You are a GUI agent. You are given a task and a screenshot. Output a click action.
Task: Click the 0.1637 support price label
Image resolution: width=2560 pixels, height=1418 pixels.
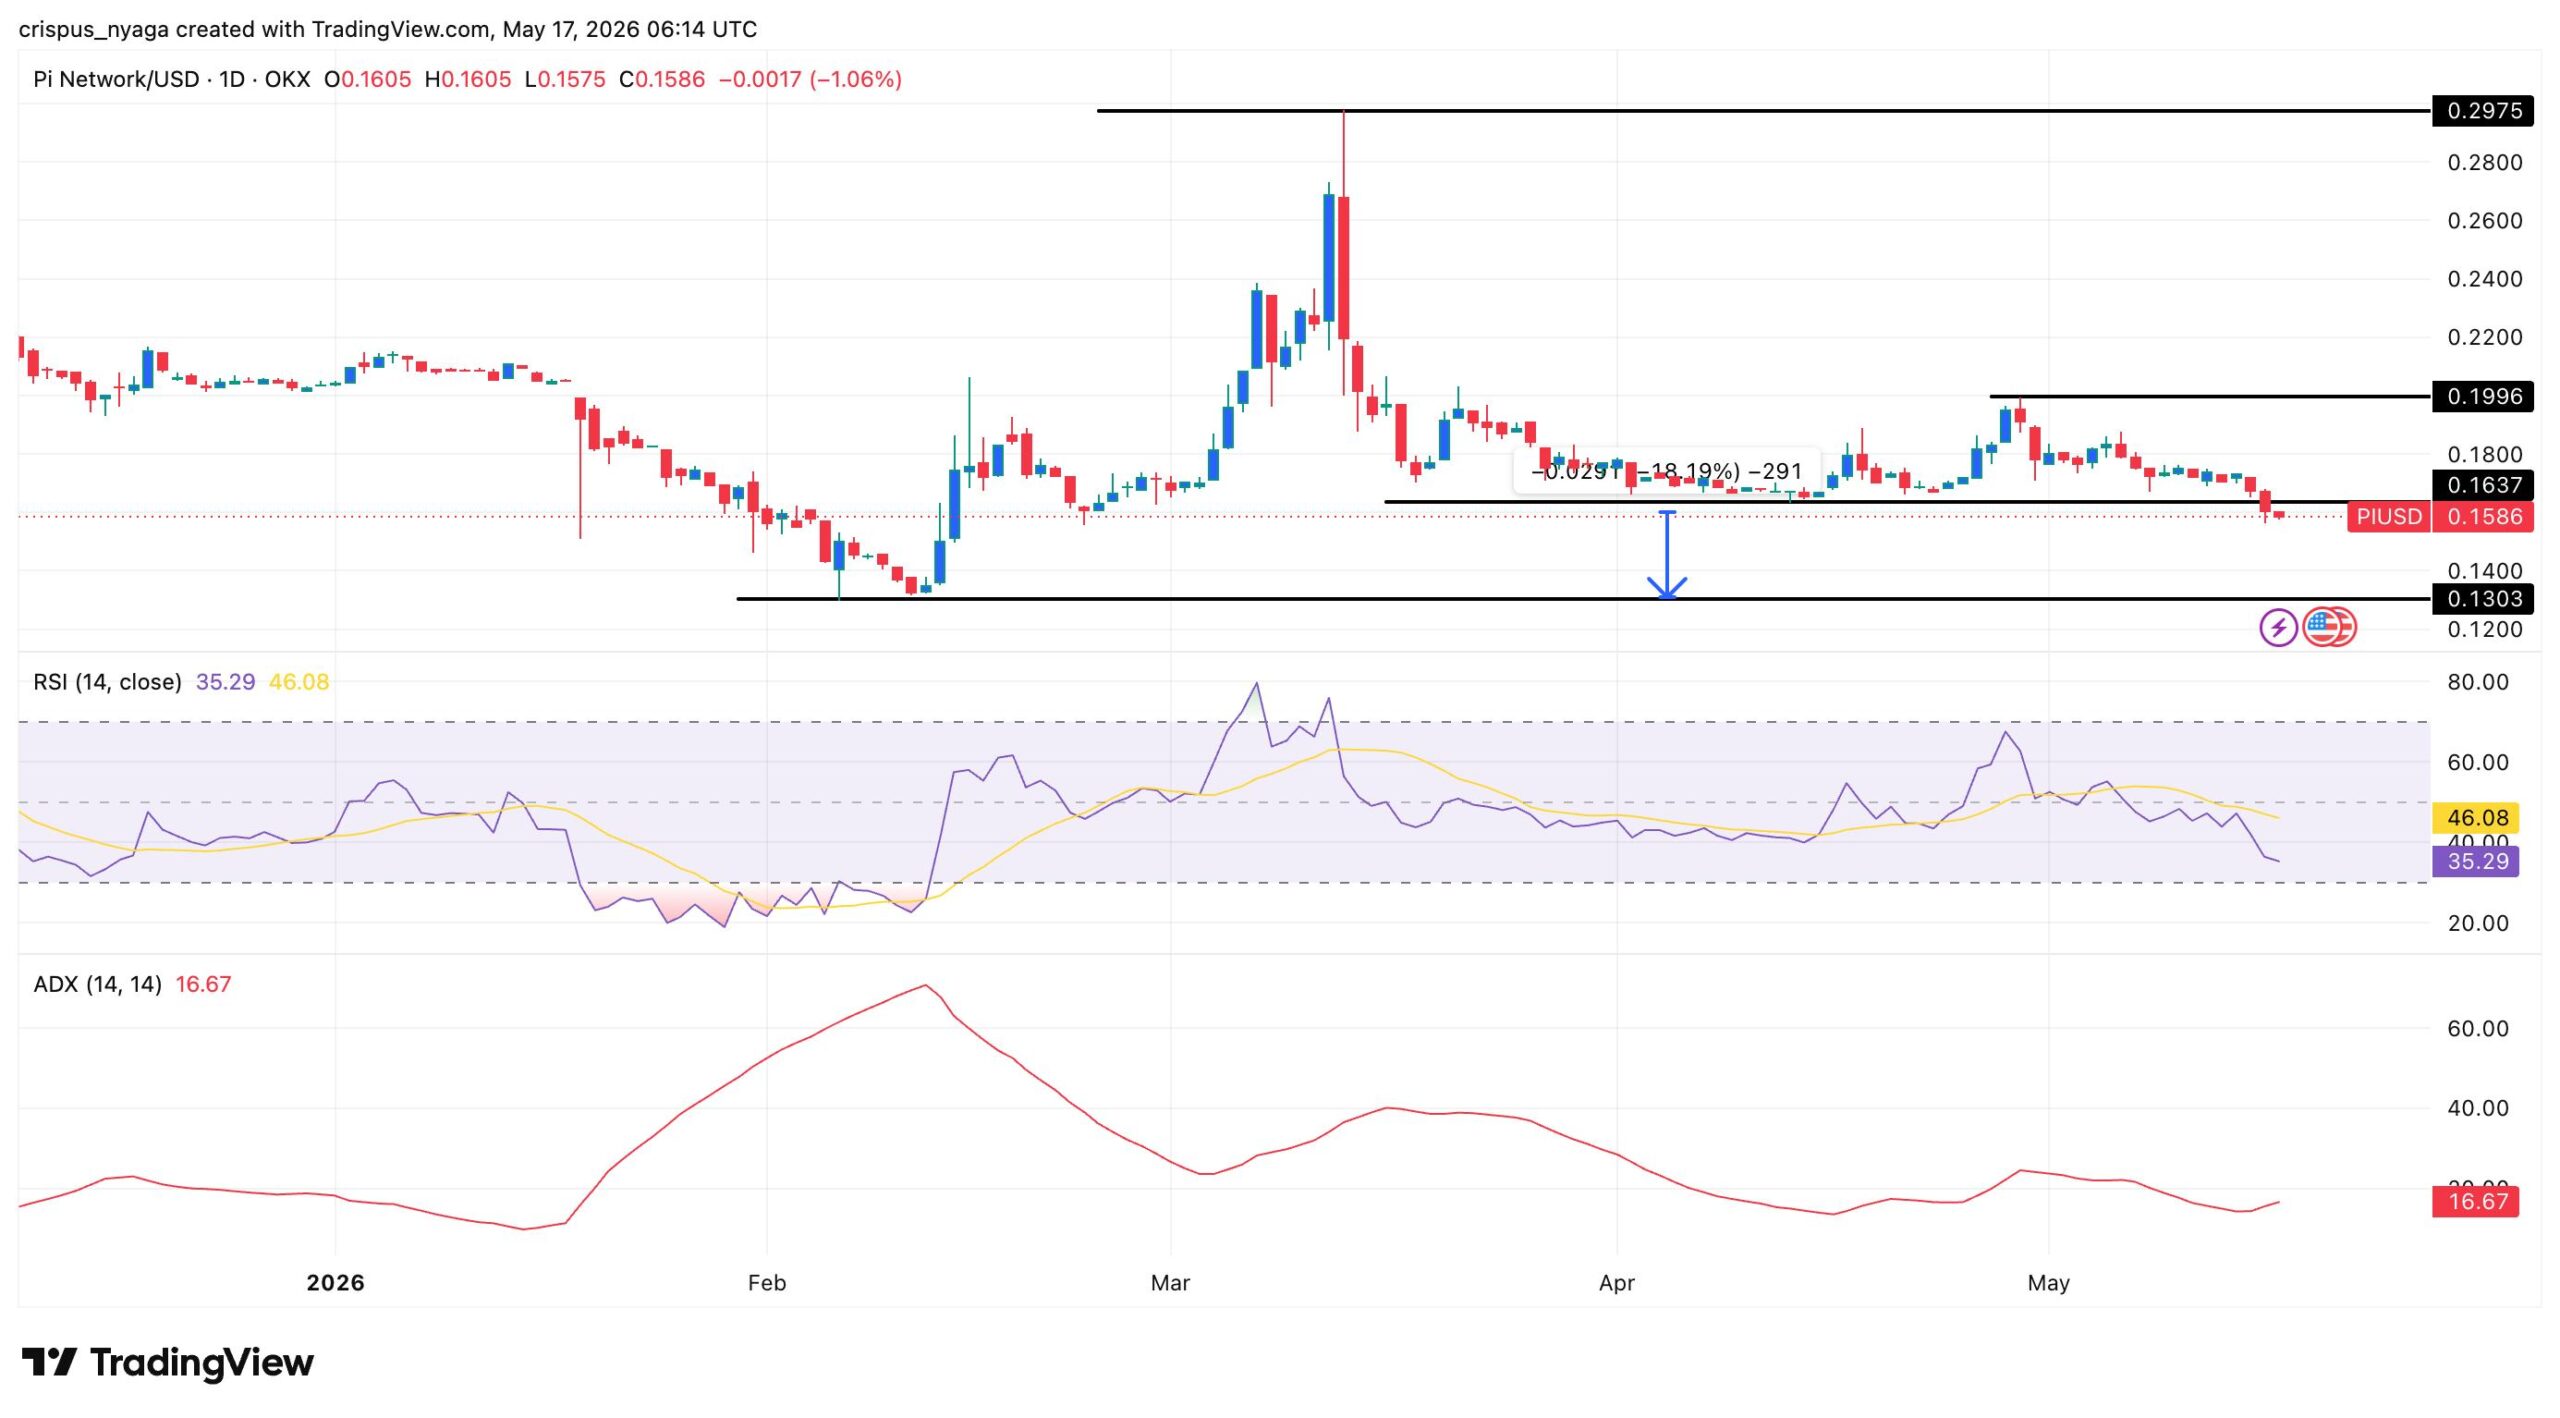tap(2483, 485)
